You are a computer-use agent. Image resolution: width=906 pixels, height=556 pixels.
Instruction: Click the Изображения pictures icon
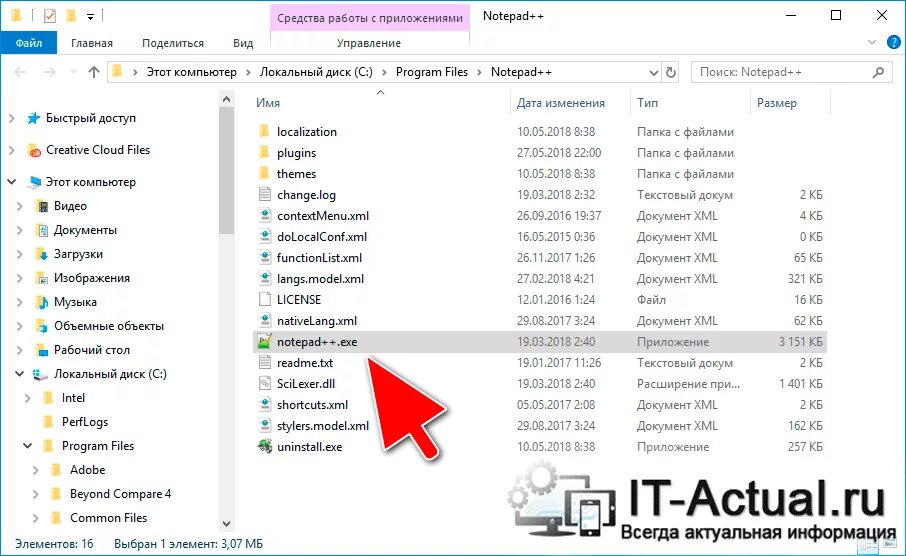click(x=42, y=278)
